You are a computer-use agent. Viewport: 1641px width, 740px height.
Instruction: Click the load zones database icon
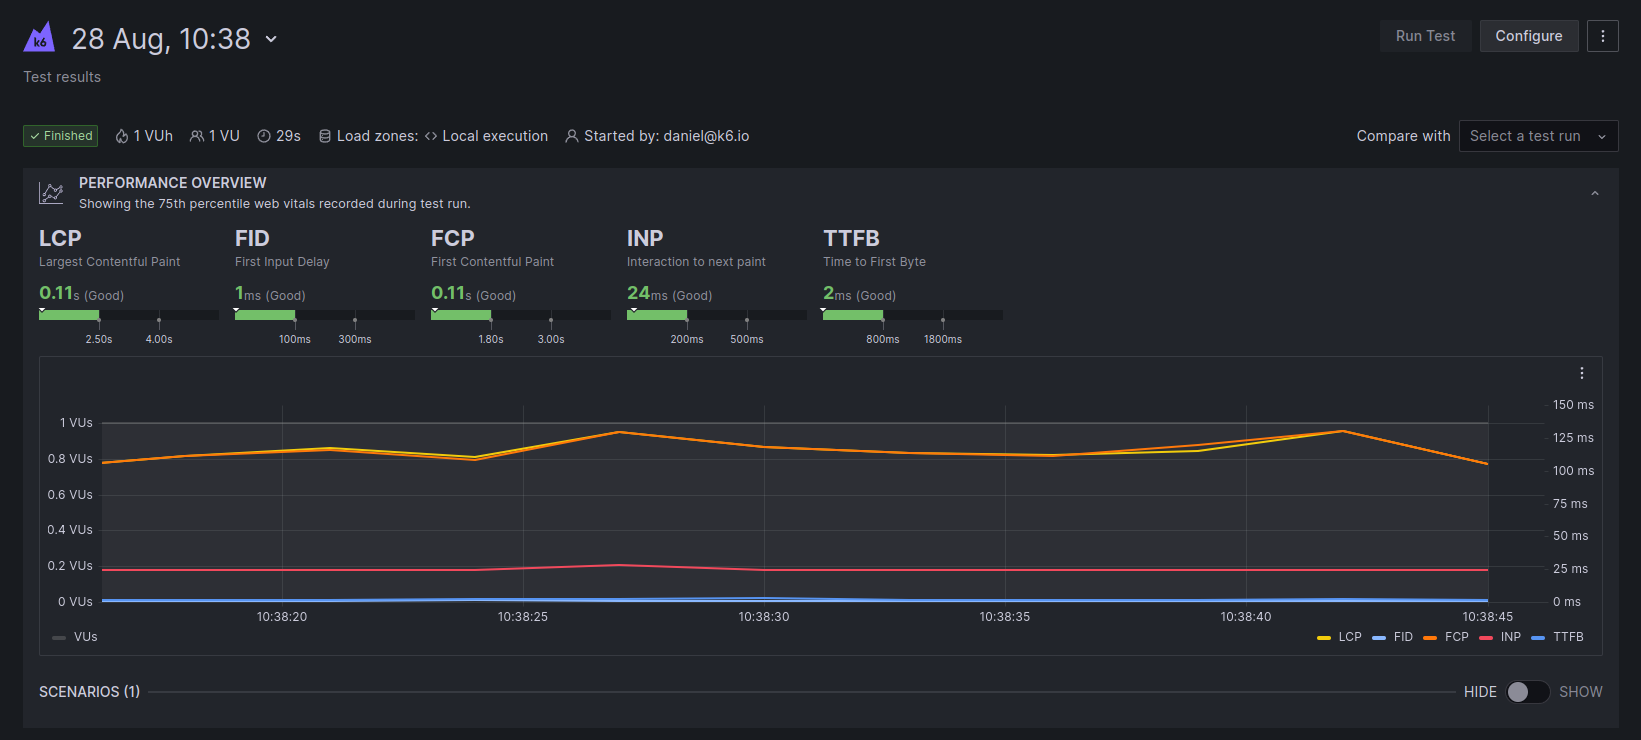pos(325,136)
